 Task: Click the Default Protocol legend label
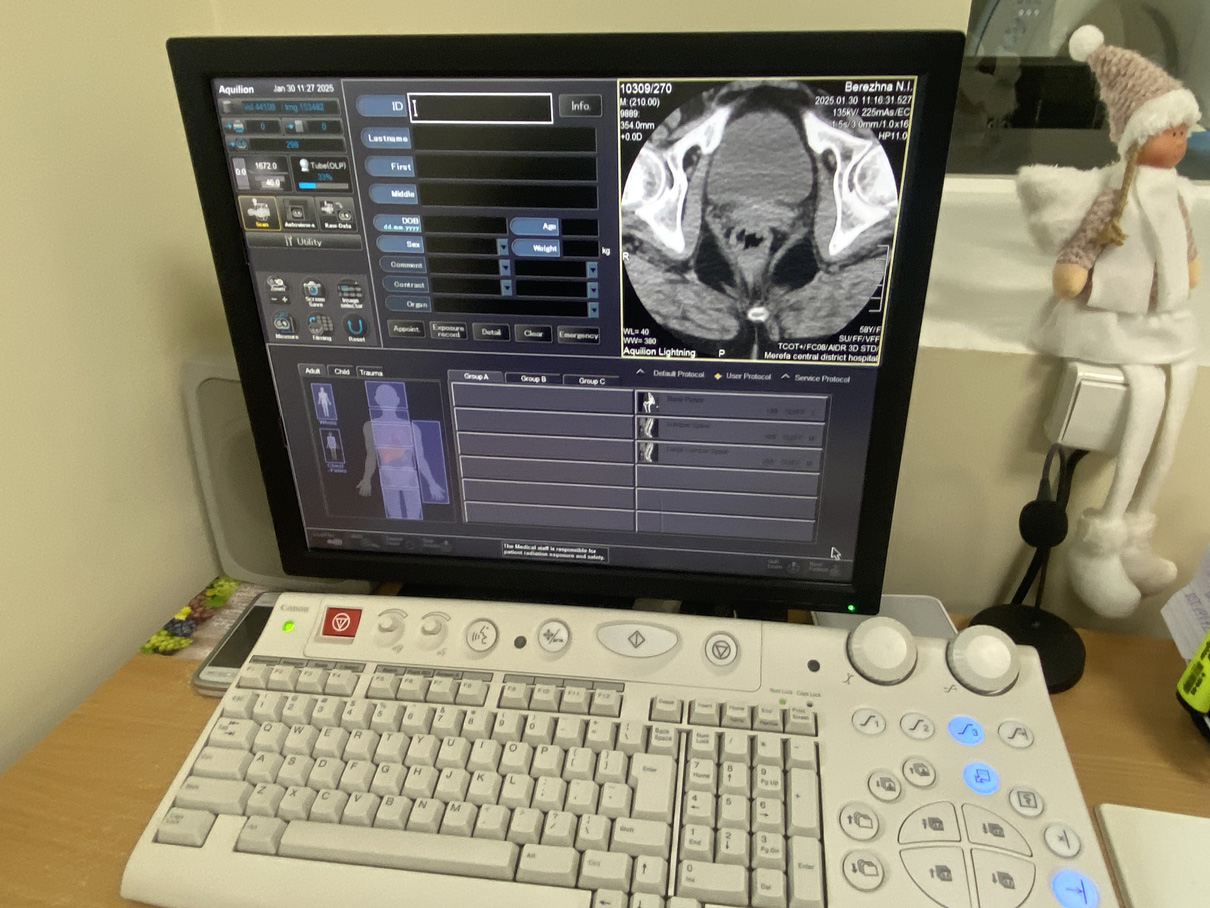(x=679, y=375)
